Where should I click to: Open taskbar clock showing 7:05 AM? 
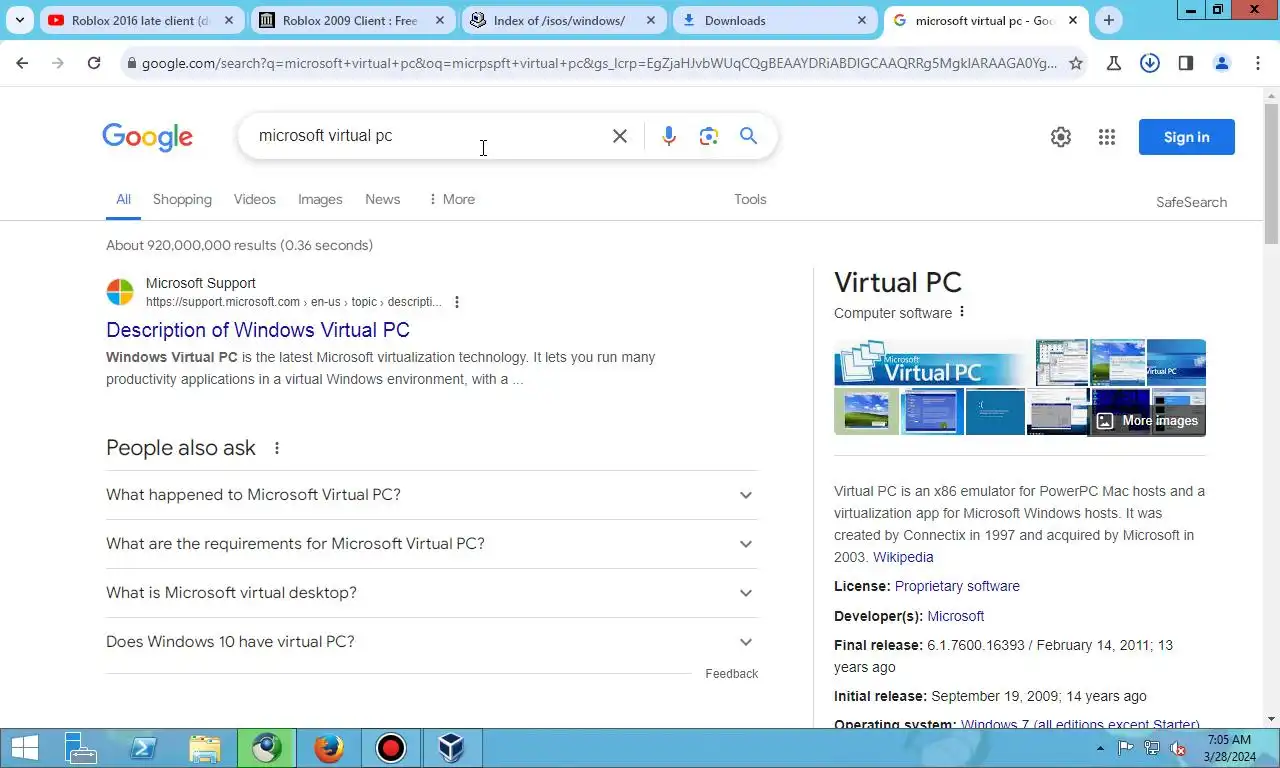pos(1229,748)
